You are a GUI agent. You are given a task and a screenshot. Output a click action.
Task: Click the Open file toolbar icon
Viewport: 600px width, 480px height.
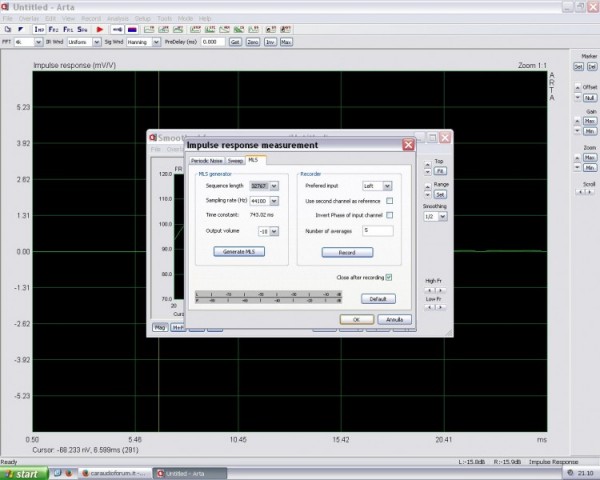click(x=21, y=29)
